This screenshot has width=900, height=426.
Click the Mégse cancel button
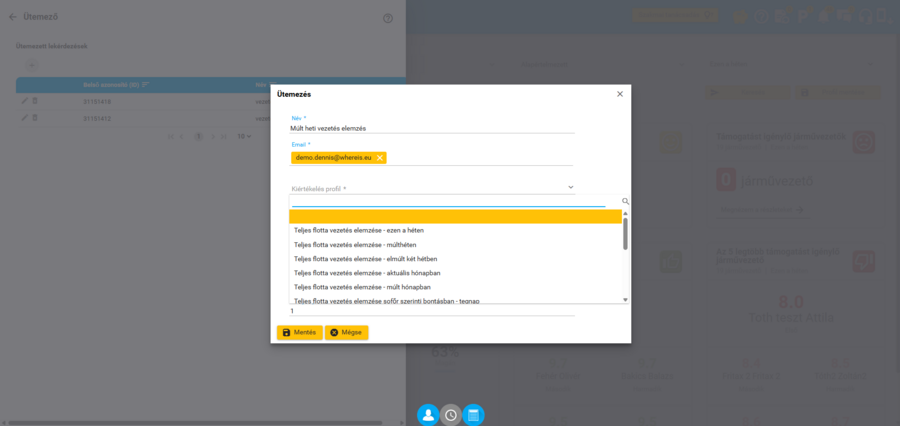347,332
